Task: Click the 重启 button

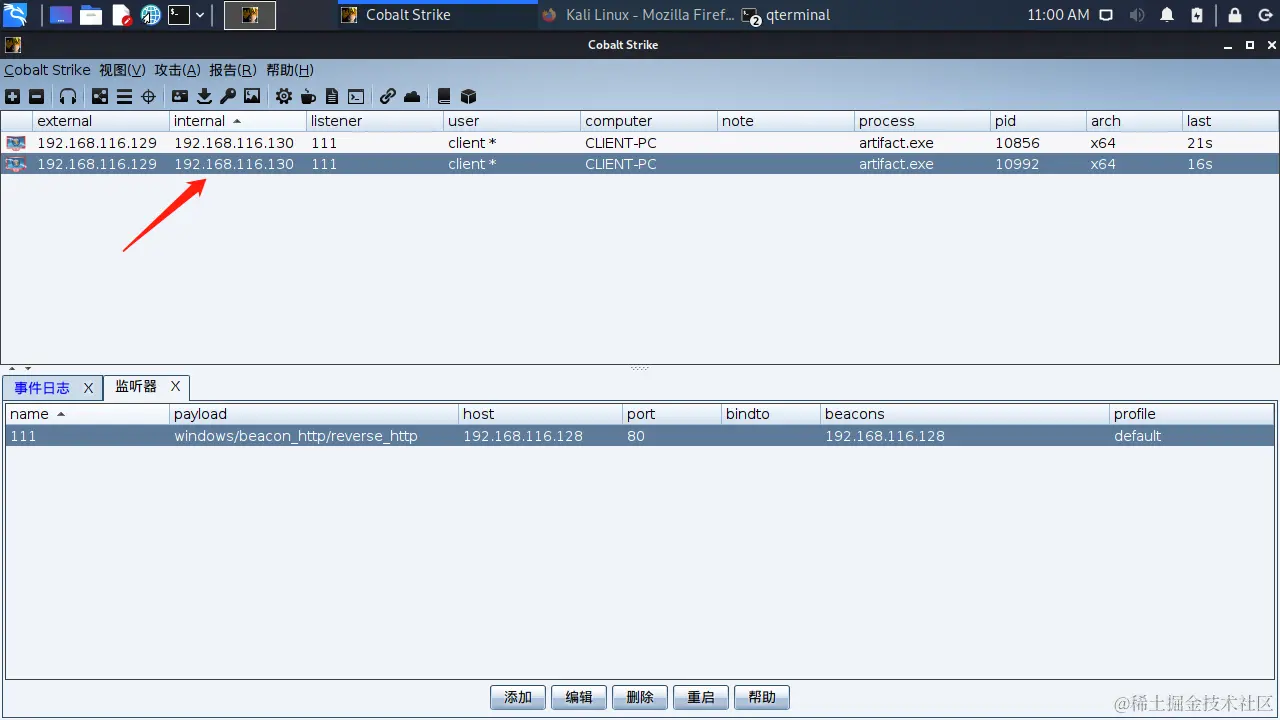Action: point(701,697)
